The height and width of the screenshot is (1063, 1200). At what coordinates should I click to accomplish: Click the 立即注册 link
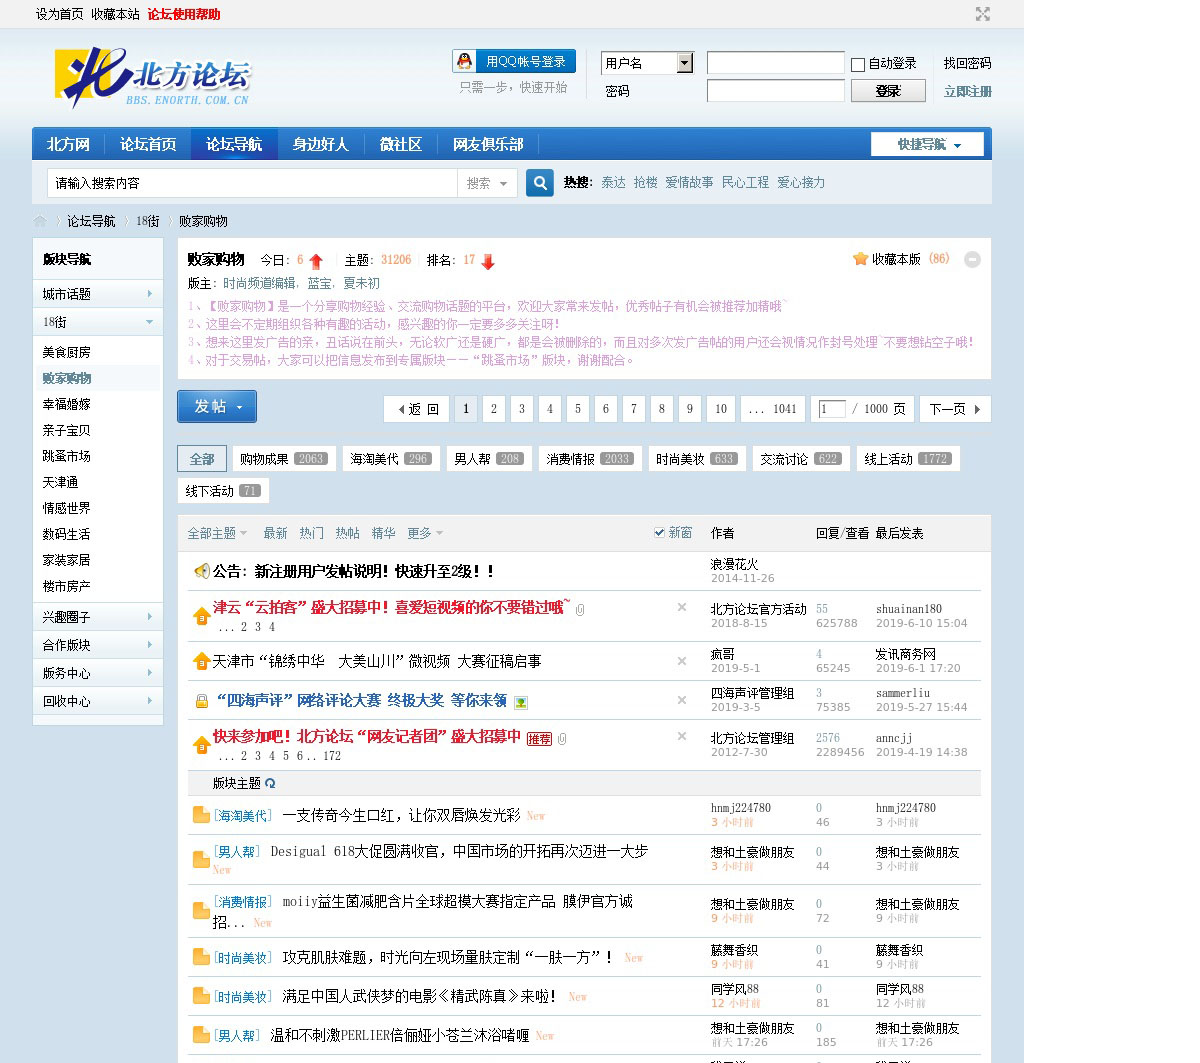coord(967,91)
